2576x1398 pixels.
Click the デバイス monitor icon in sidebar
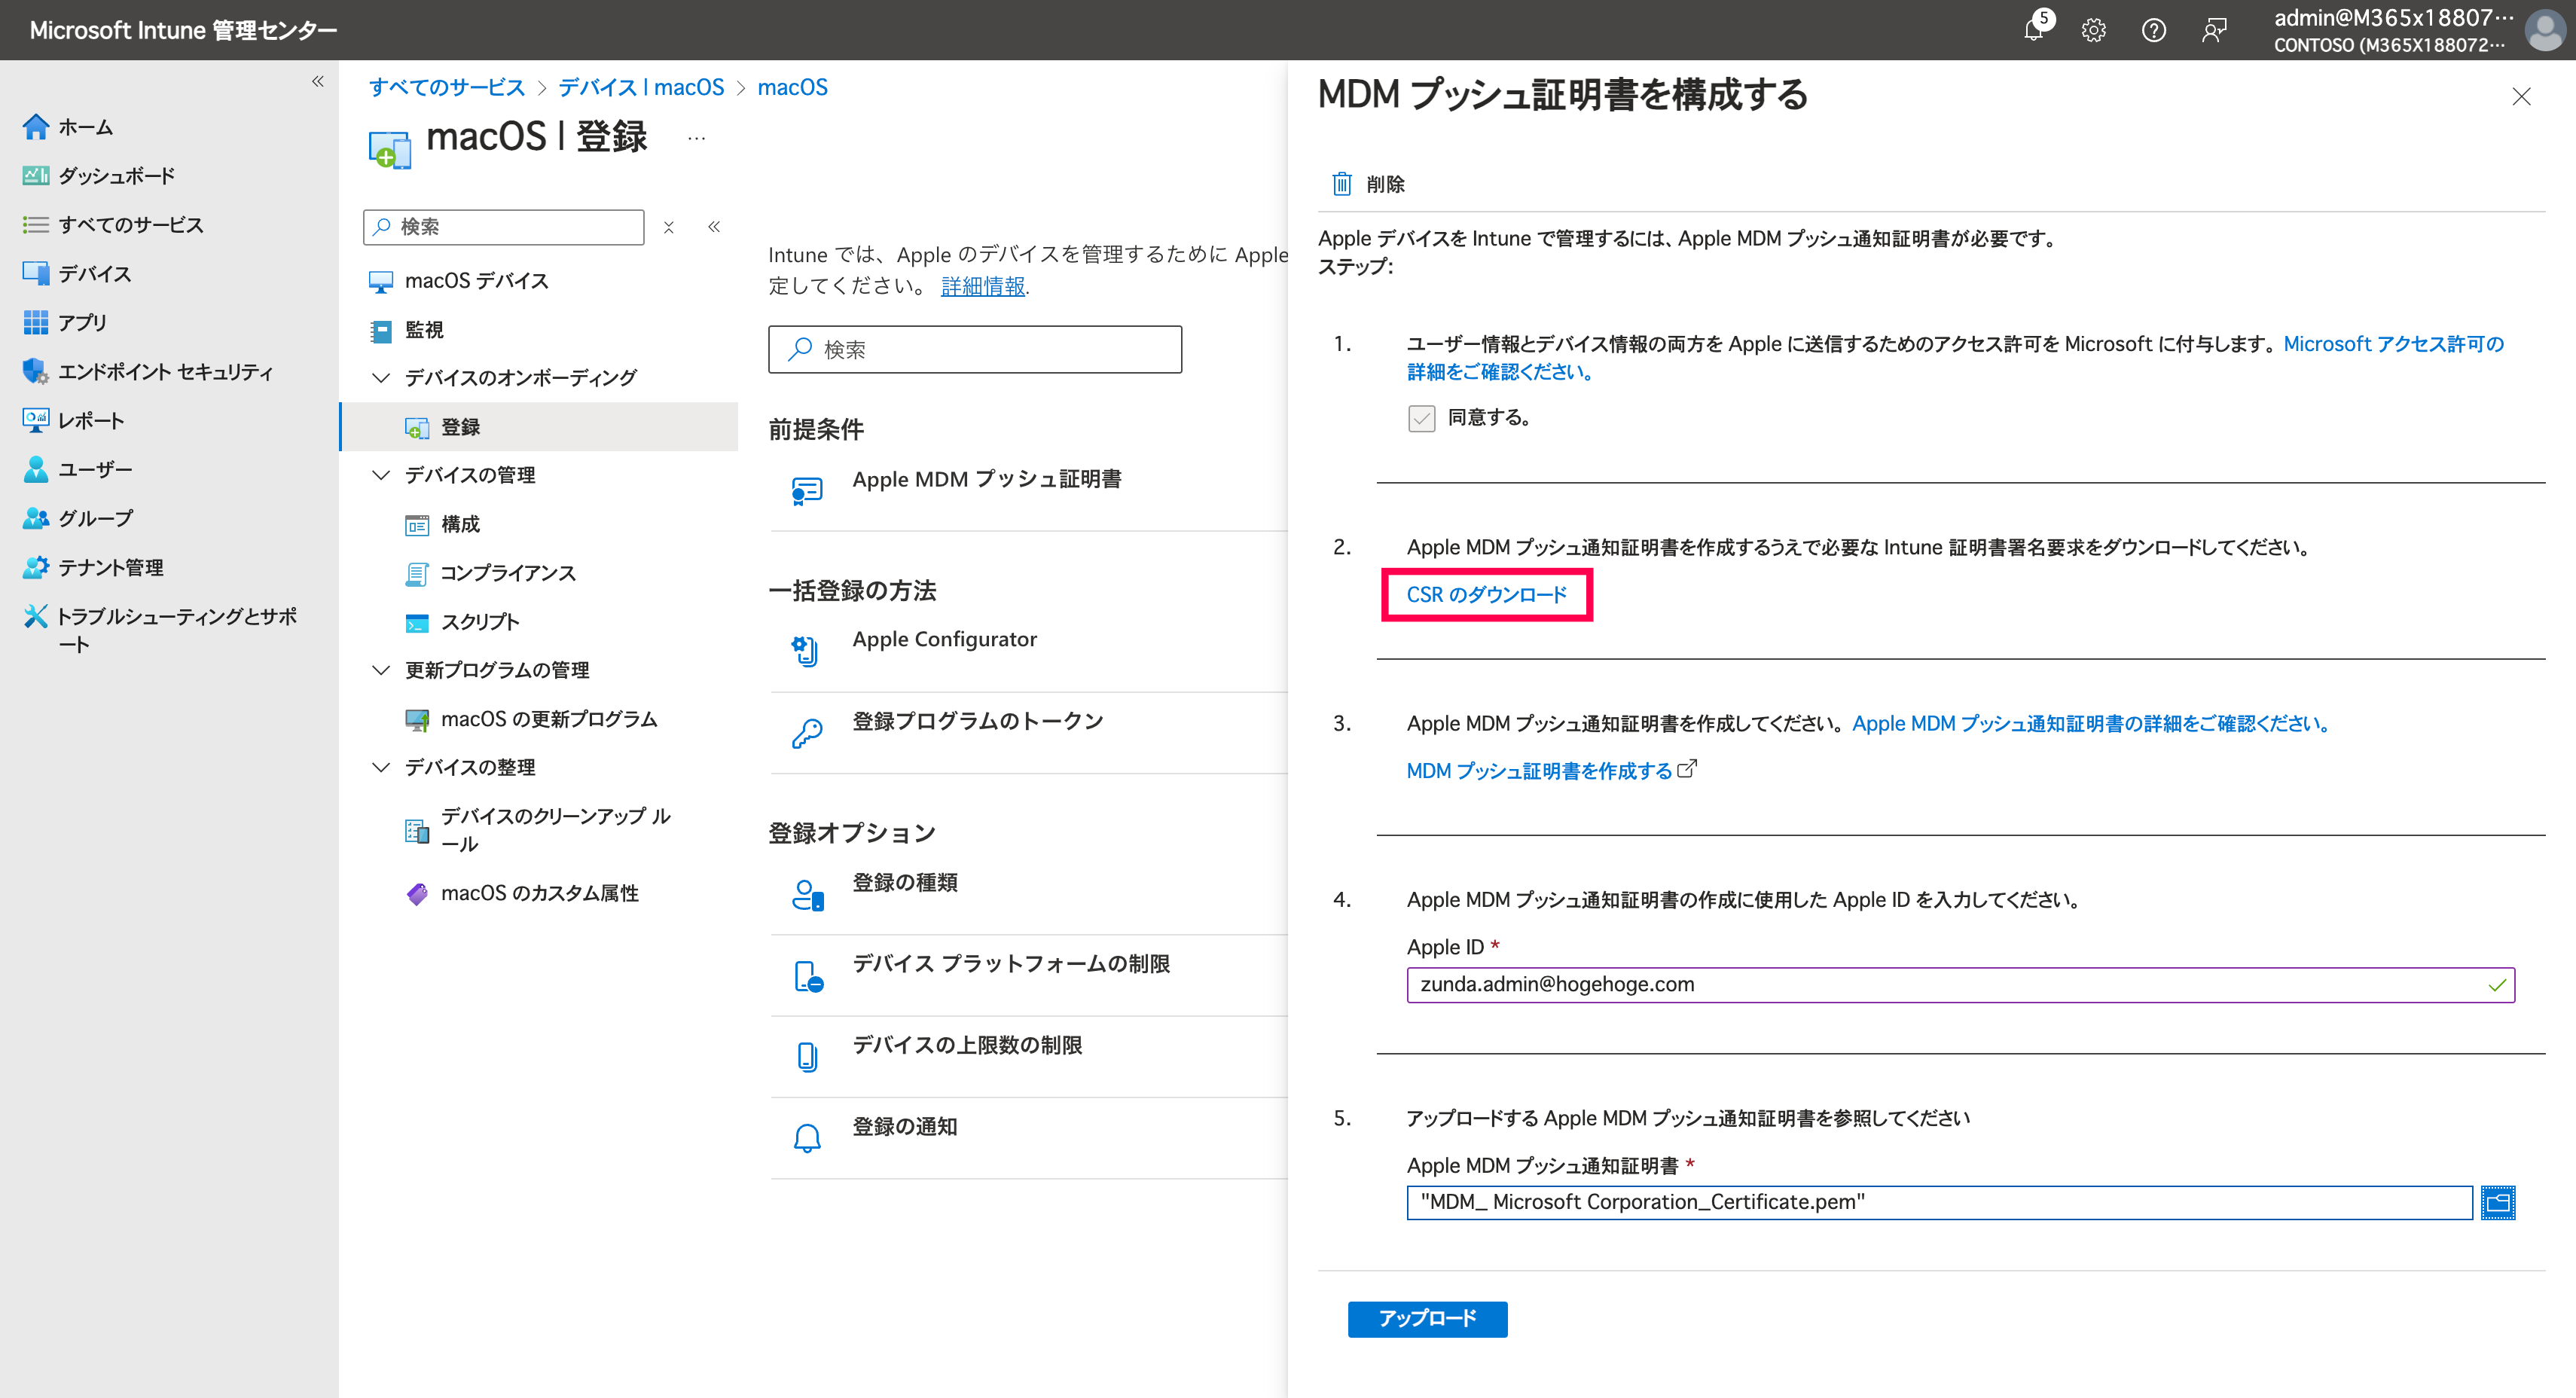pos(36,273)
